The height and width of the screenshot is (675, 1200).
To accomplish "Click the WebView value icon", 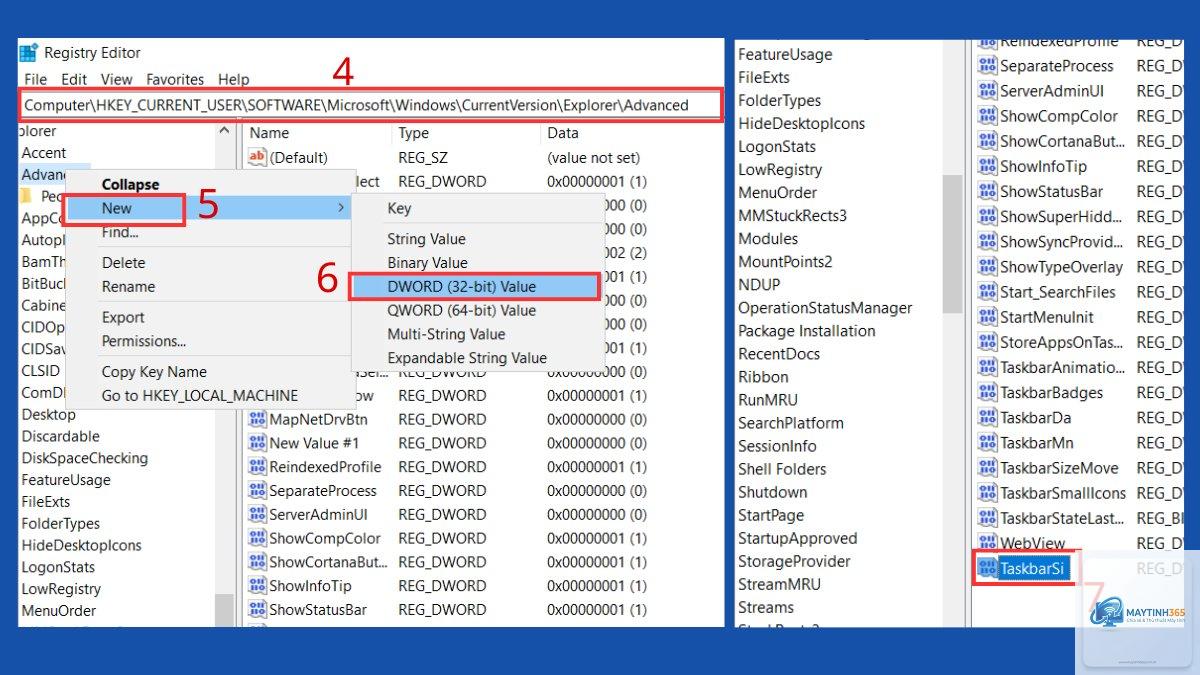I will point(987,543).
